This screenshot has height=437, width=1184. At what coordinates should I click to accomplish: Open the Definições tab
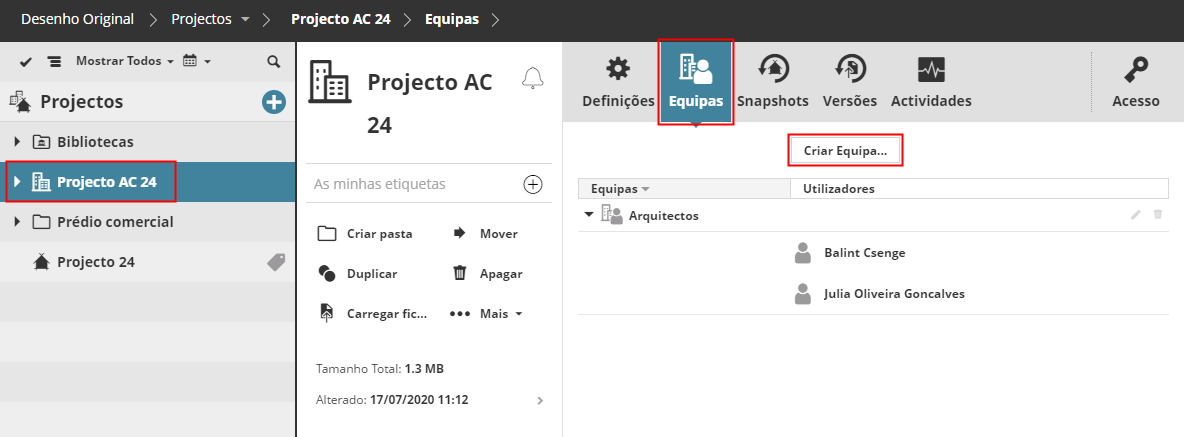(618, 82)
